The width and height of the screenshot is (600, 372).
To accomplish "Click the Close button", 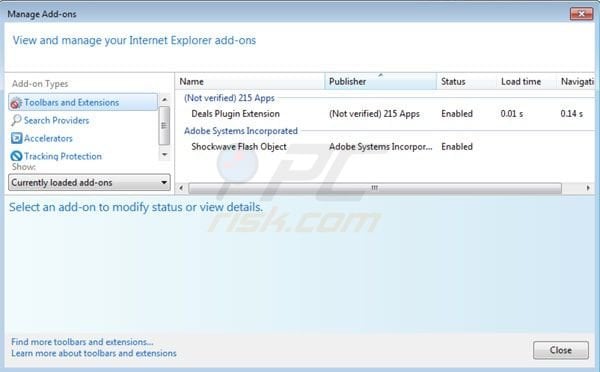I will coord(561,350).
